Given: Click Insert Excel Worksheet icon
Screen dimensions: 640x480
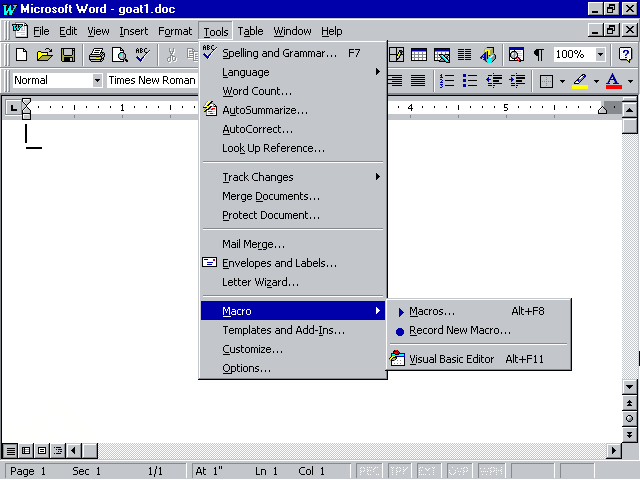Looking at the screenshot, I should coord(442,54).
